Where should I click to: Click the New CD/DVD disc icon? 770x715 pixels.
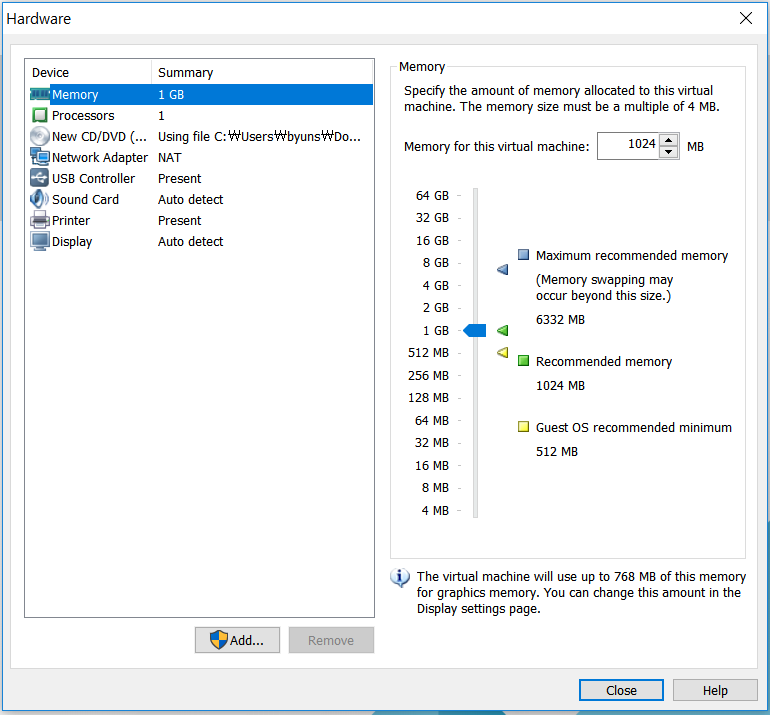coord(39,137)
